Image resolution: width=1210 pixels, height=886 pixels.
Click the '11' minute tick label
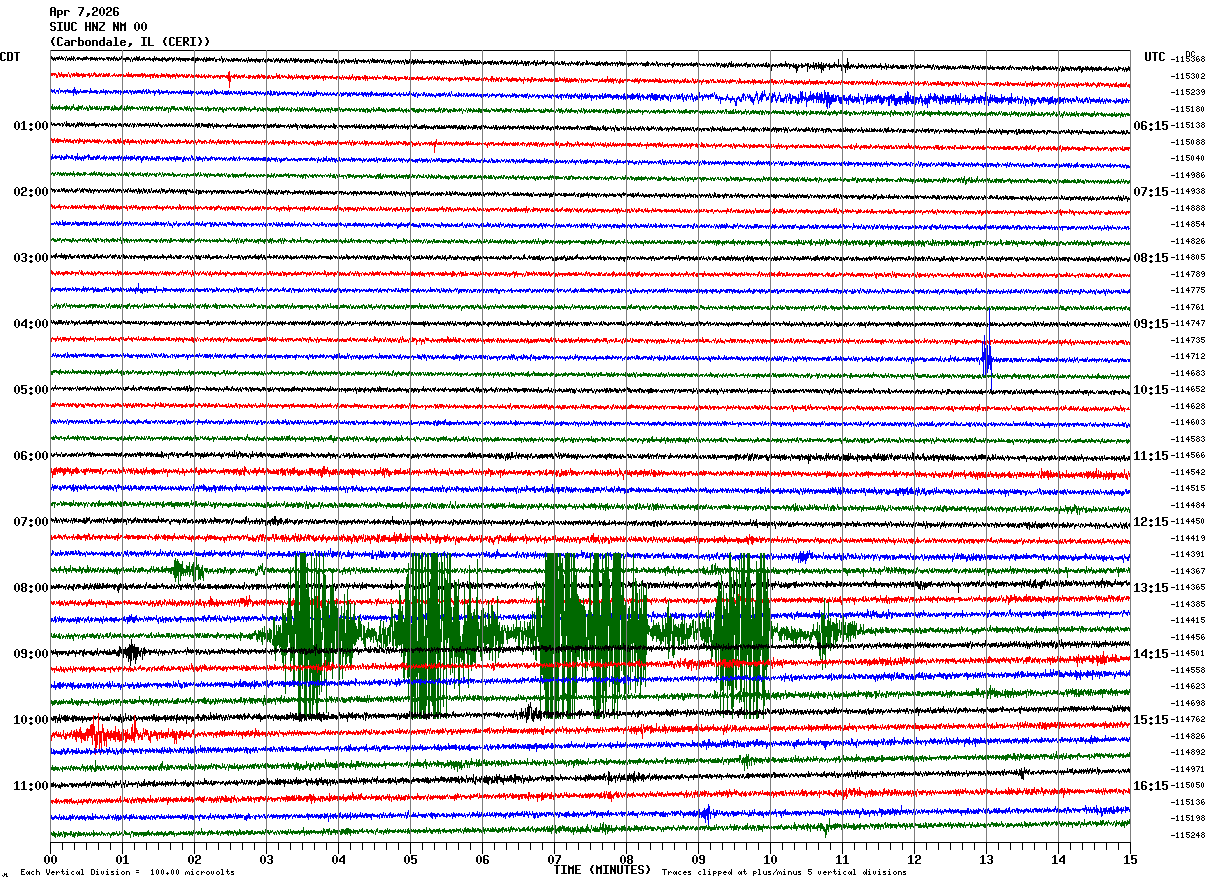pyautogui.click(x=842, y=859)
